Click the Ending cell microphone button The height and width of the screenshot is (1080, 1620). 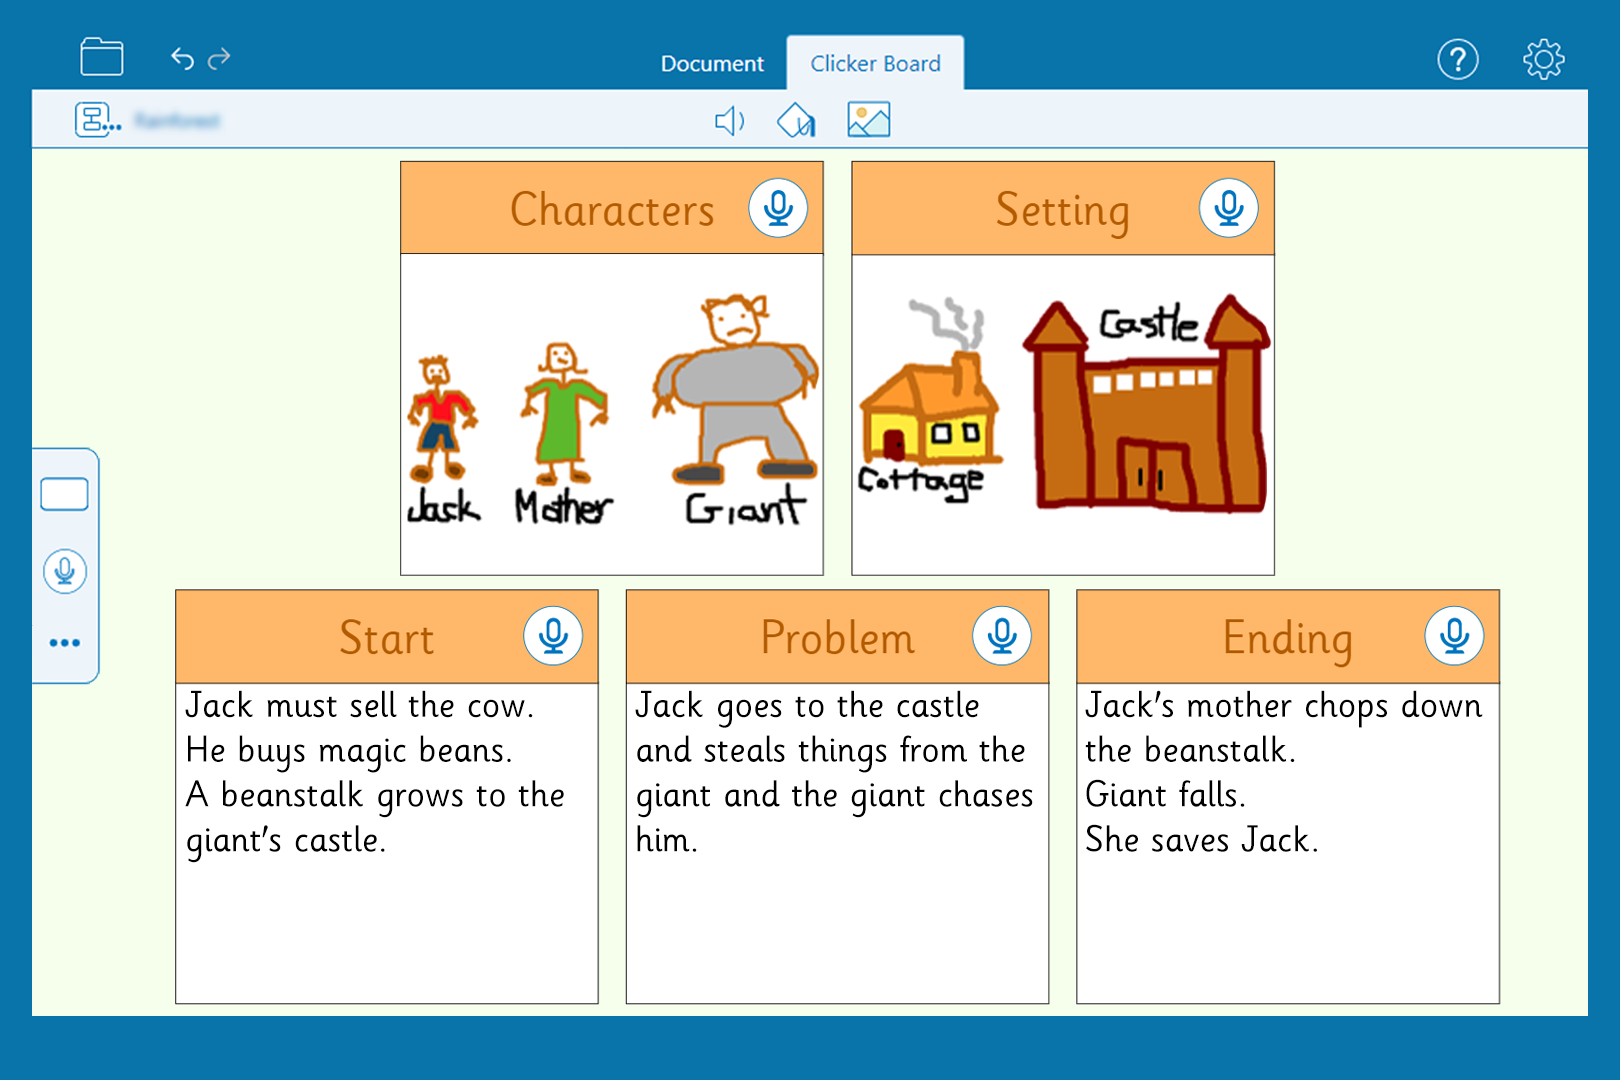(1454, 636)
